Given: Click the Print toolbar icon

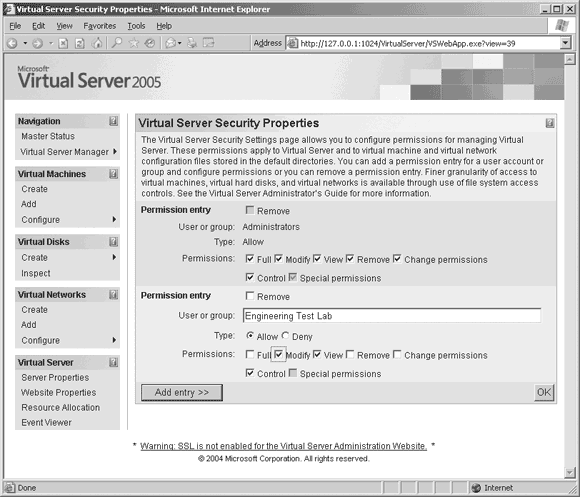Looking at the screenshot, I should coord(192,43).
